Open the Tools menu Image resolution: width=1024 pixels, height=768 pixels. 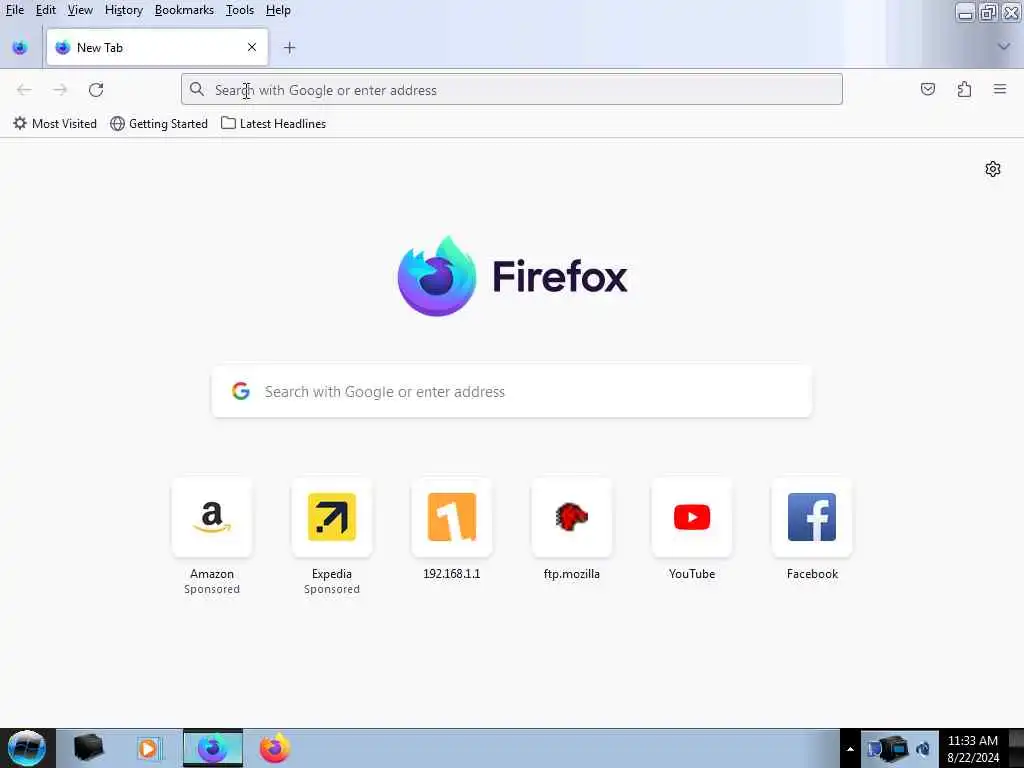(240, 10)
